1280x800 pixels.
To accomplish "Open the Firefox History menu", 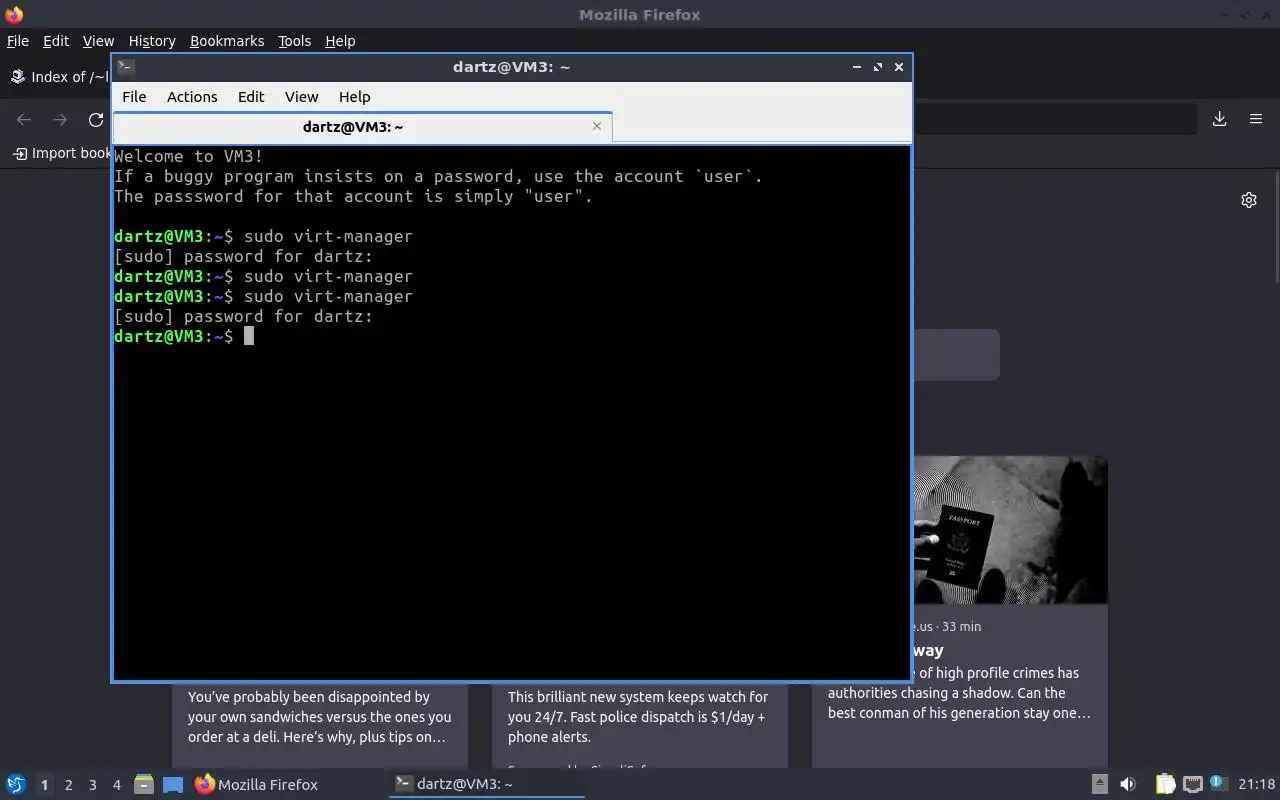I will pyautogui.click(x=152, y=41).
